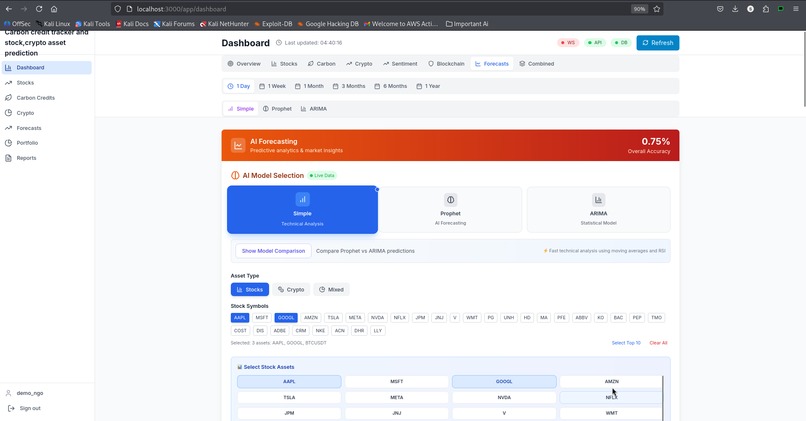Image resolution: width=806 pixels, height=421 pixels.
Task: Toggle TSLA chip under Stock Symbols
Action: (x=333, y=318)
